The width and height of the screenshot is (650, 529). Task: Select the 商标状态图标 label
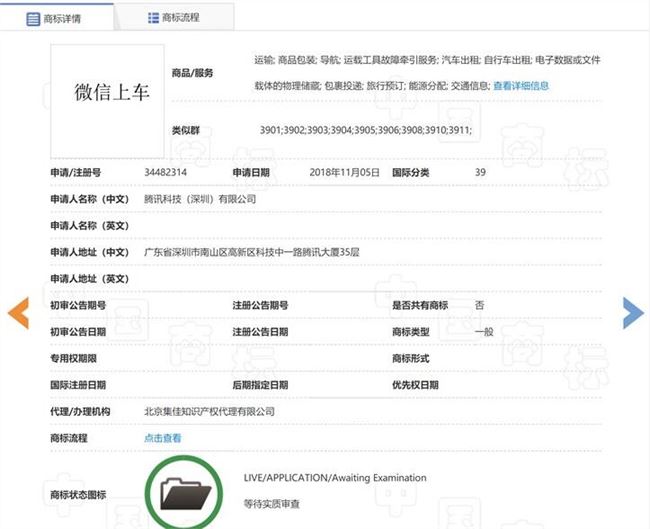pos(78,494)
